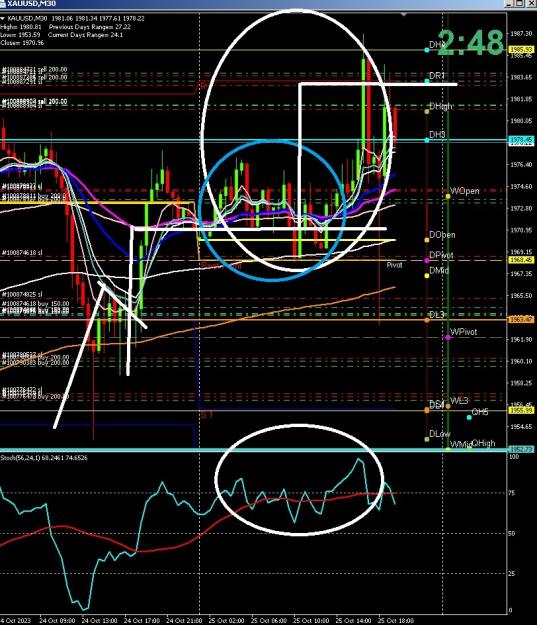Screen dimensions: 537x625
Task: Select the orange 1963.47 price label
Action: (x=521, y=320)
